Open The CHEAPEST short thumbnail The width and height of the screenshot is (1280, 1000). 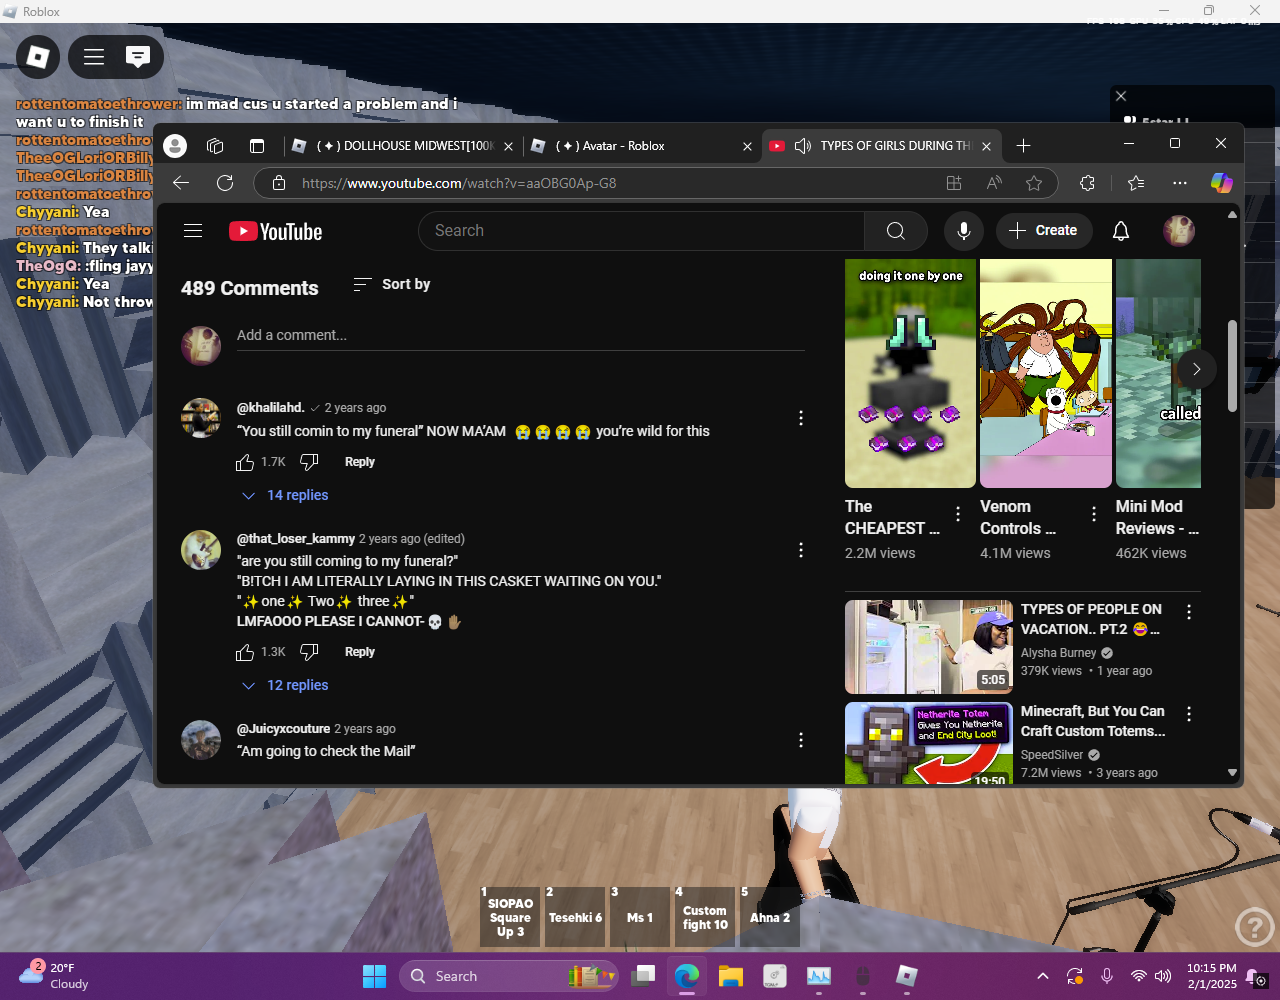pos(910,373)
